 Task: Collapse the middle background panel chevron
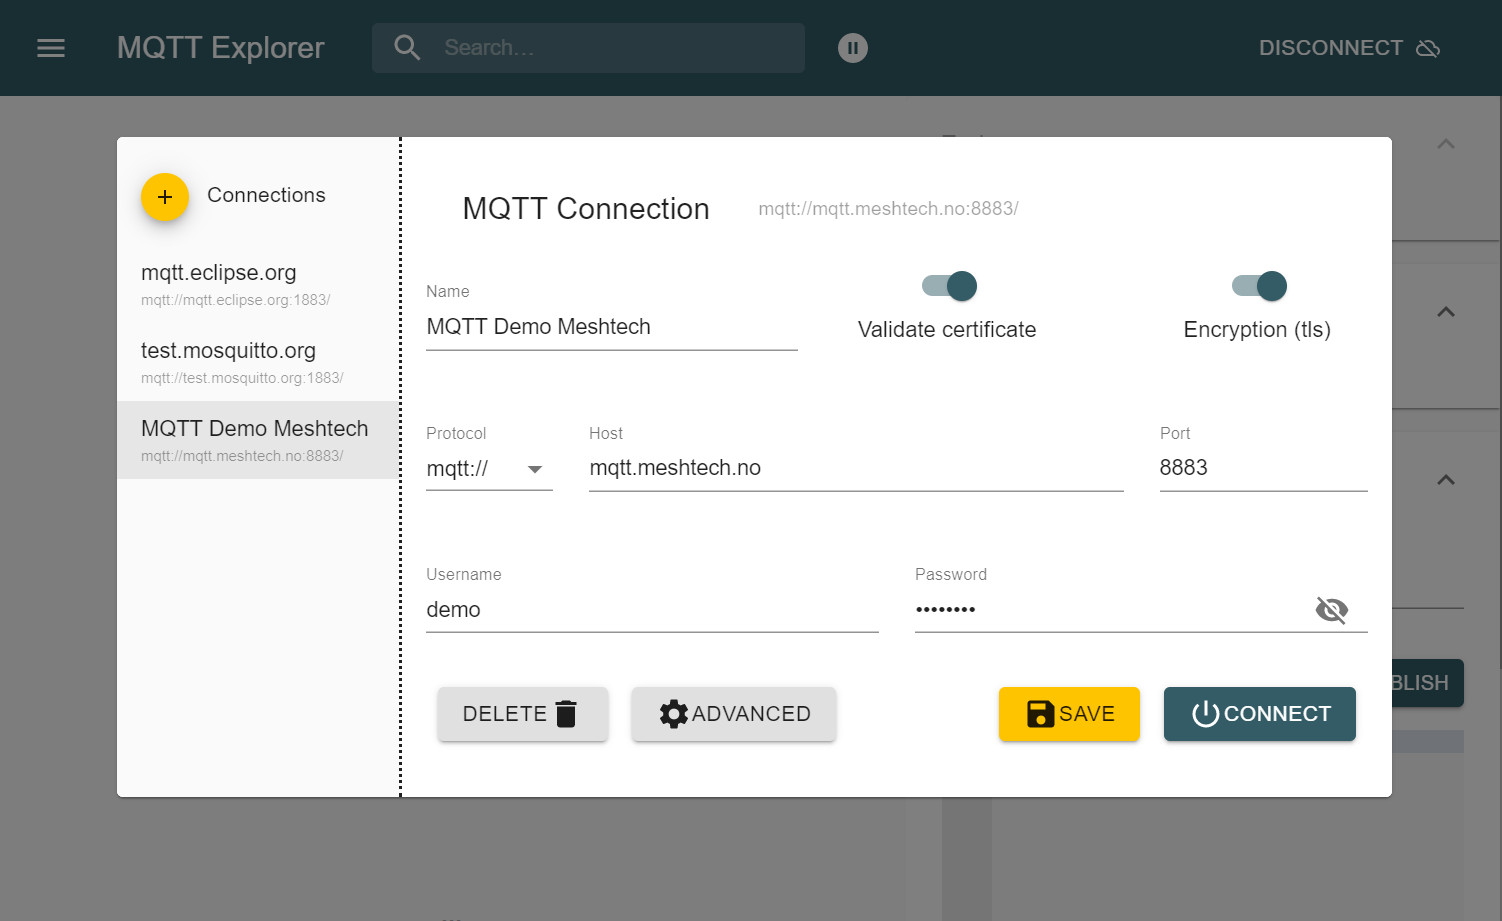coord(1445,312)
